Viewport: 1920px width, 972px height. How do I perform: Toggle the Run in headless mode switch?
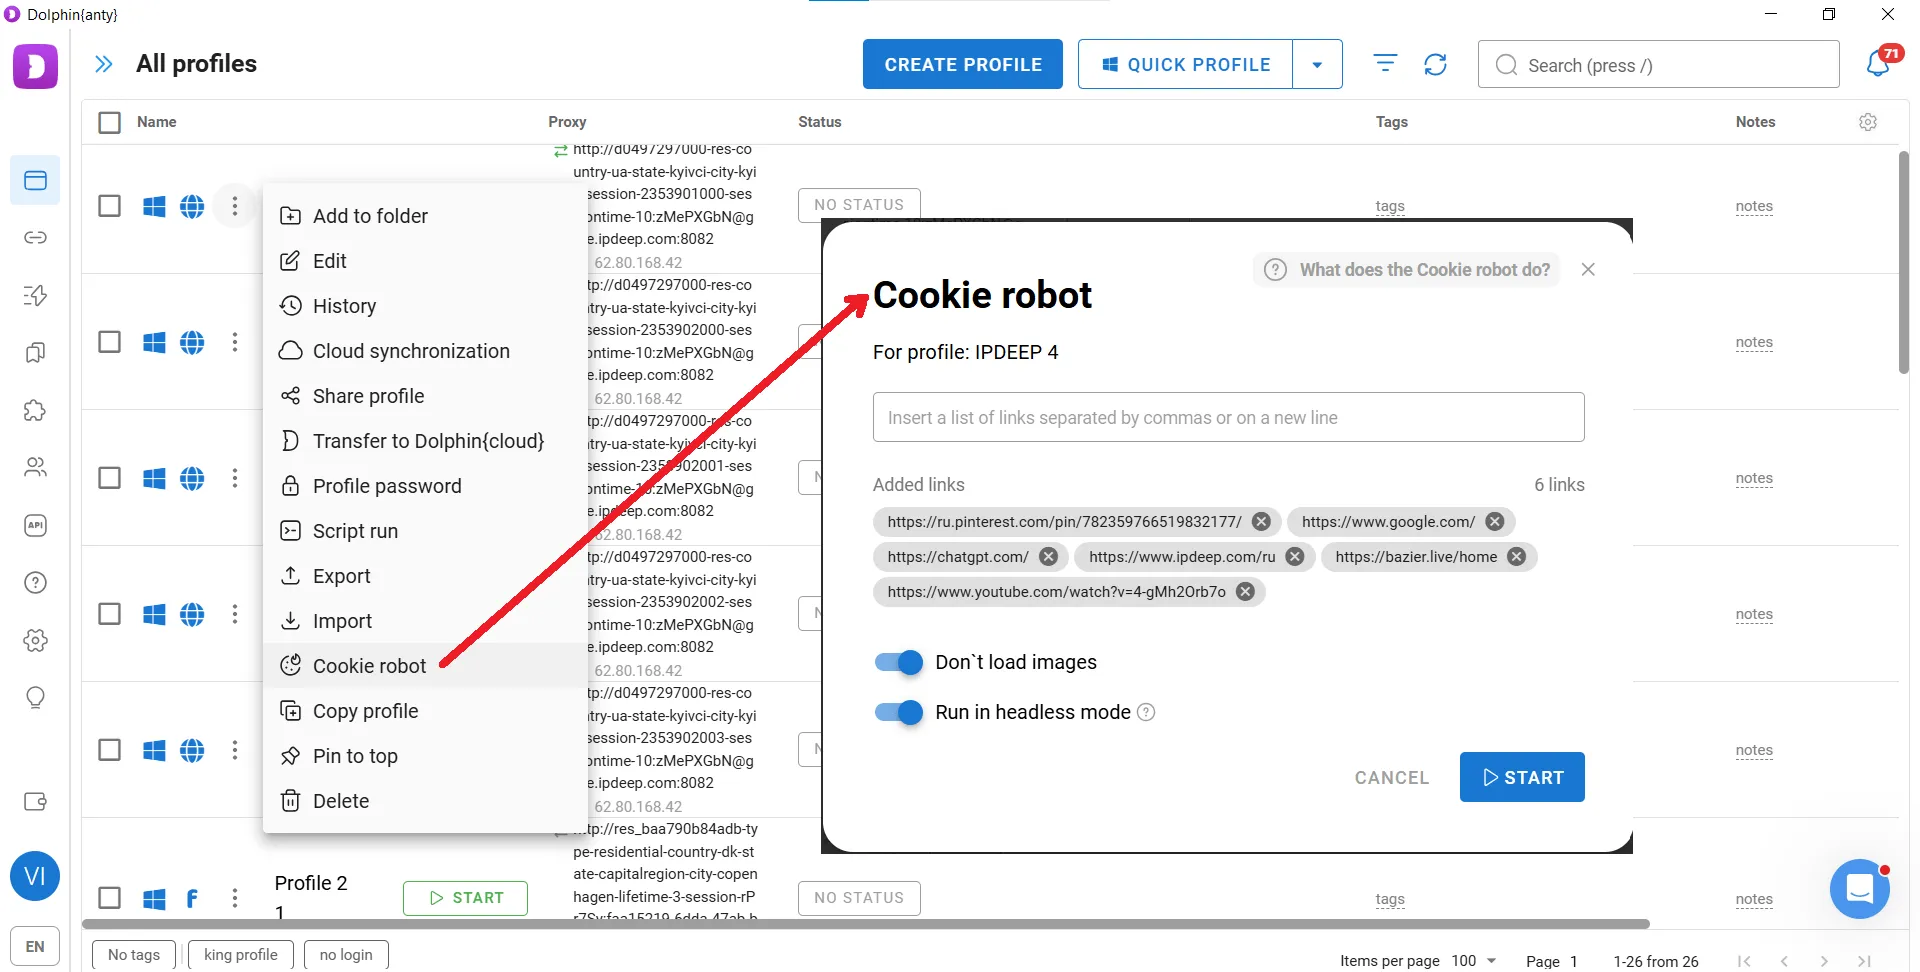pos(898,712)
